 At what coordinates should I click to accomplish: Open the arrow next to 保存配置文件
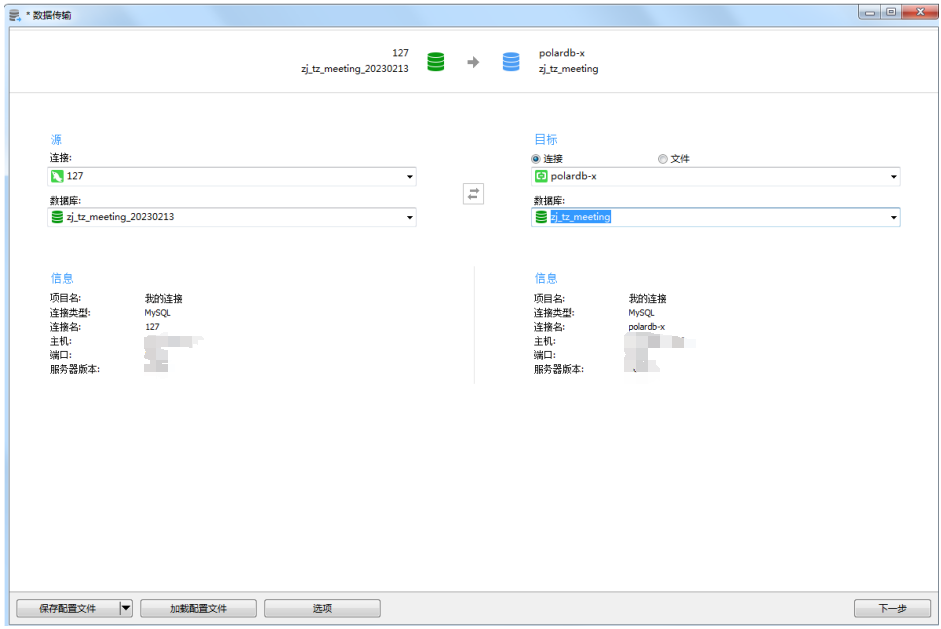[125, 608]
